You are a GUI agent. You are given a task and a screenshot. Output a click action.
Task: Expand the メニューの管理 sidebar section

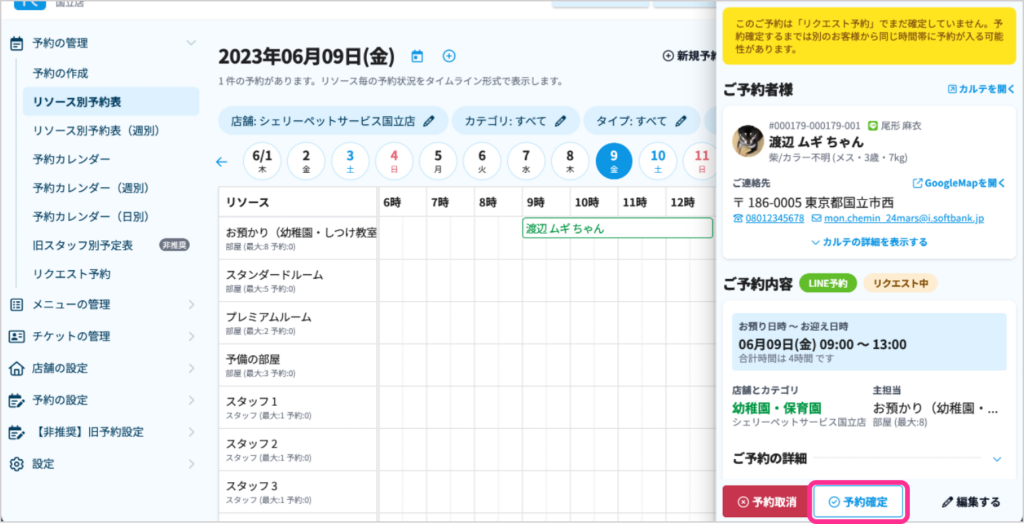point(191,304)
